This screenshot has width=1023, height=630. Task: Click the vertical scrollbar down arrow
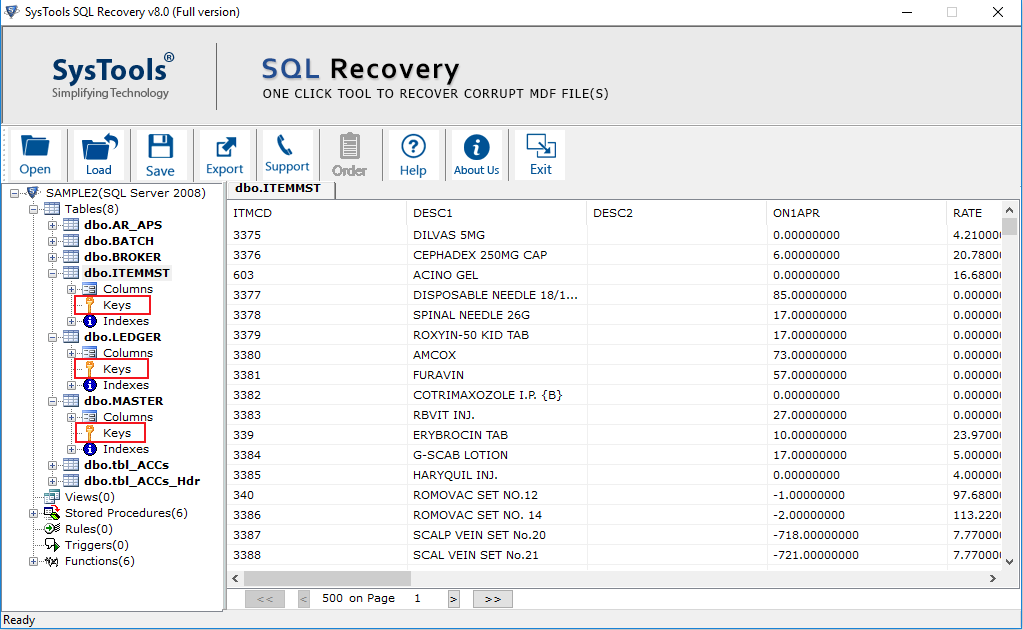pyautogui.click(x=1009, y=562)
